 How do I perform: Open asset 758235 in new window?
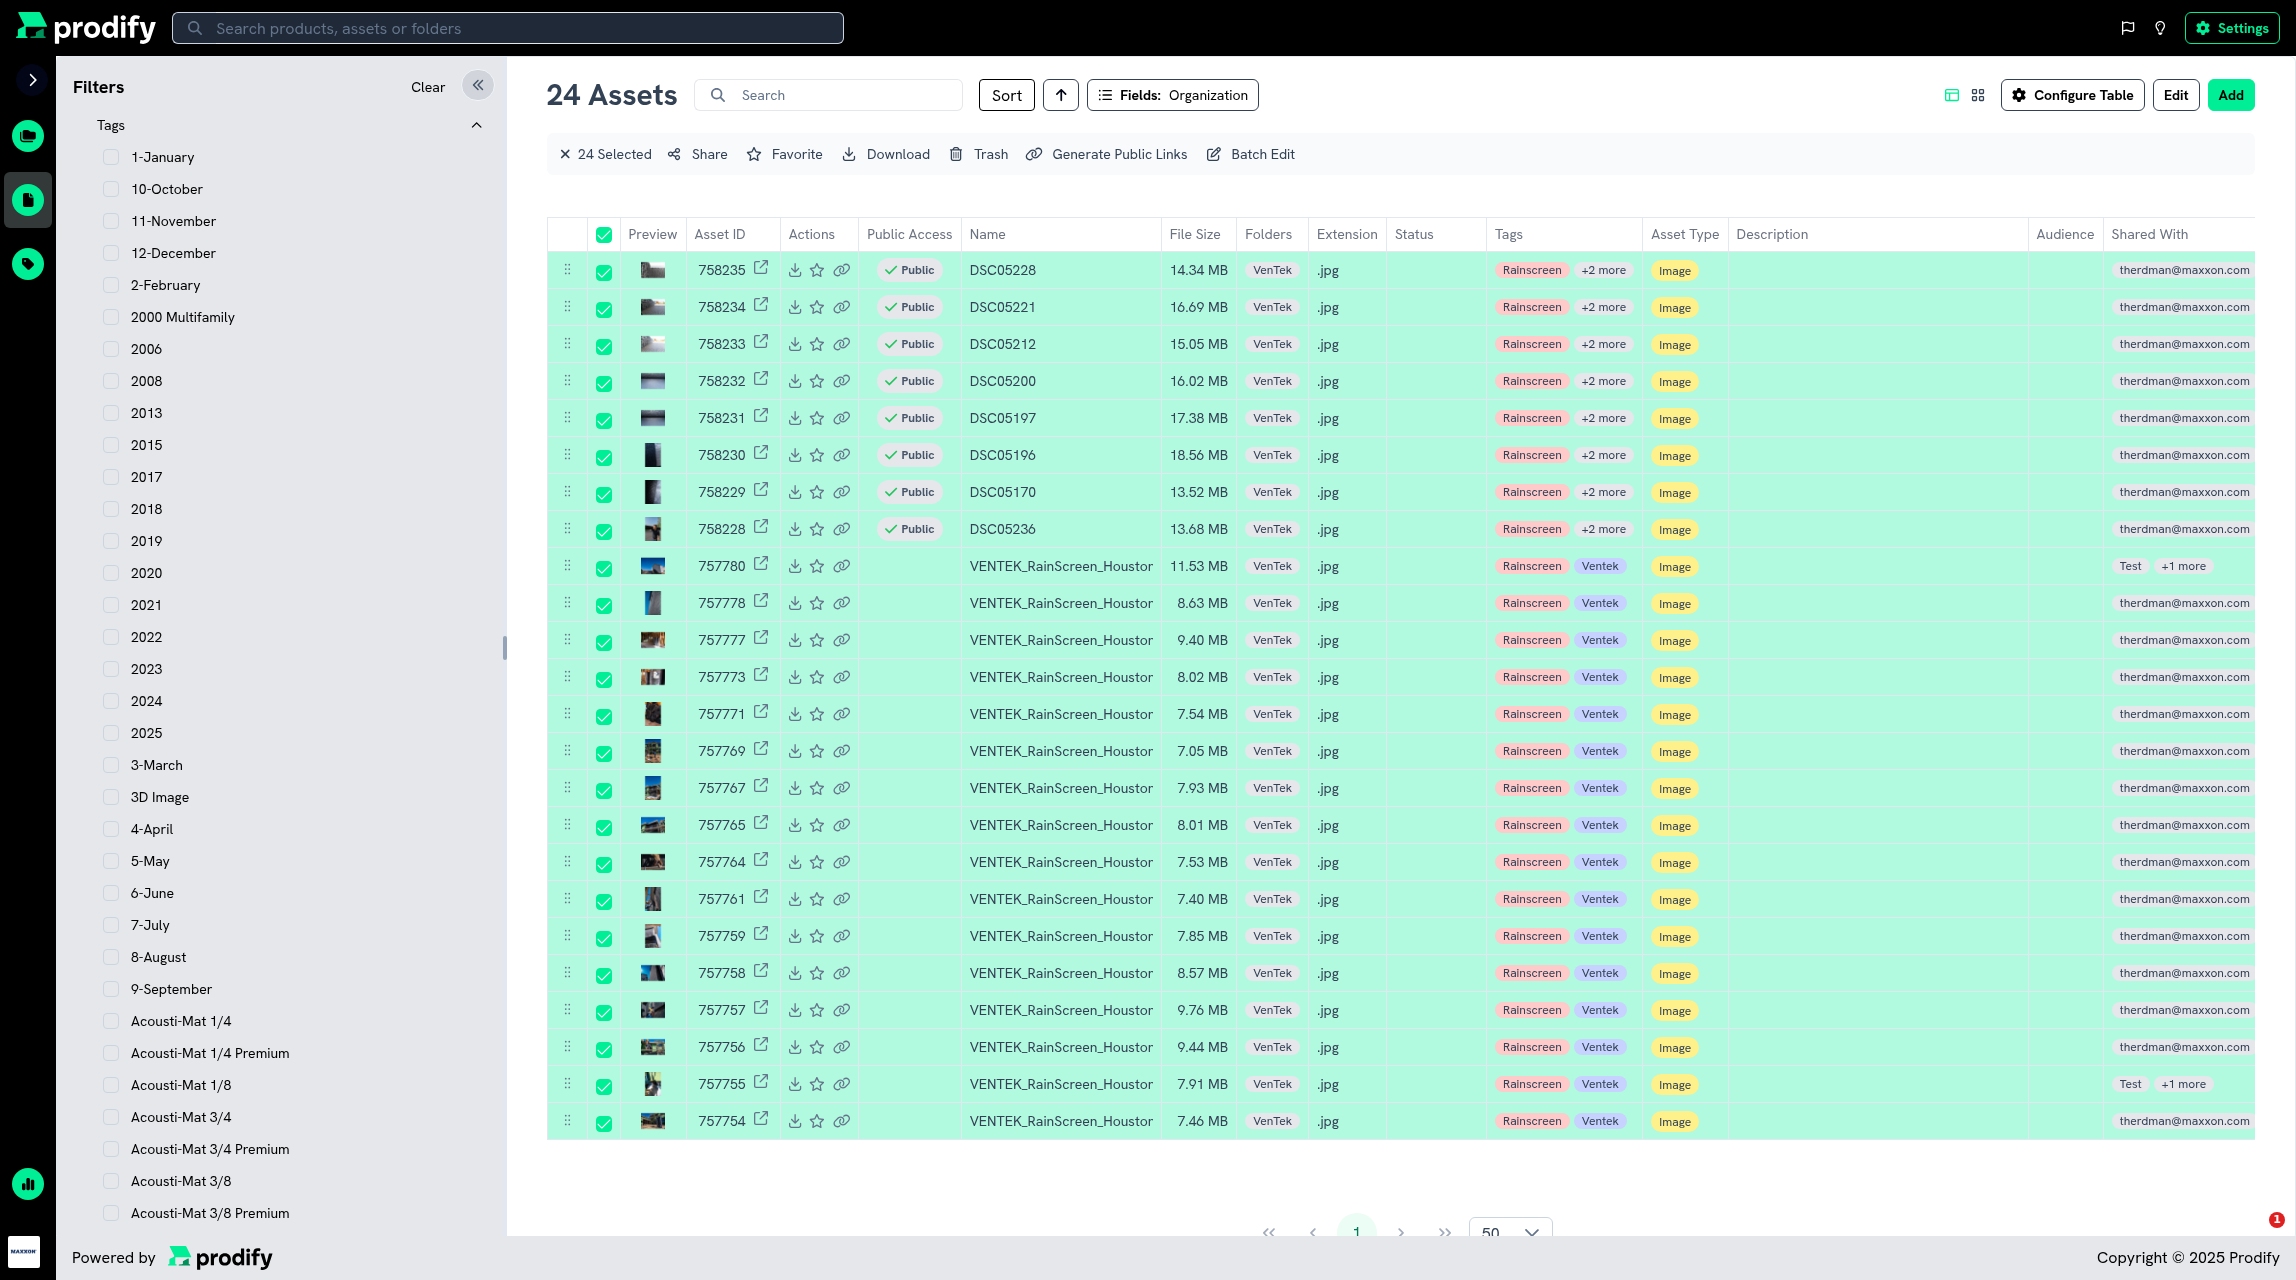pyautogui.click(x=761, y=268)
